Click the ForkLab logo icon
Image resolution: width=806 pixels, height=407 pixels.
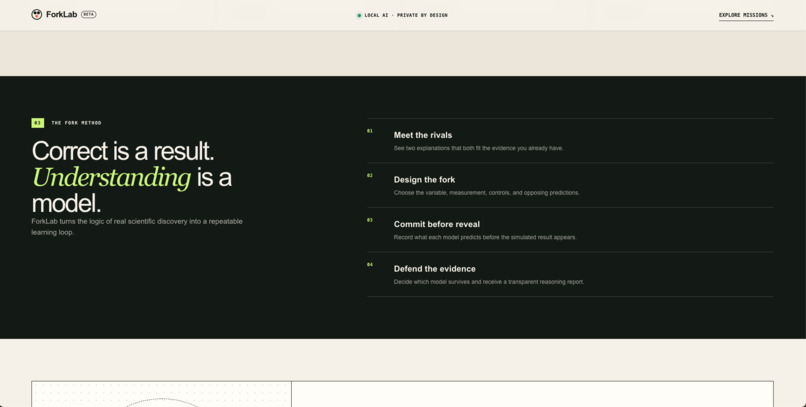[36, 14]
